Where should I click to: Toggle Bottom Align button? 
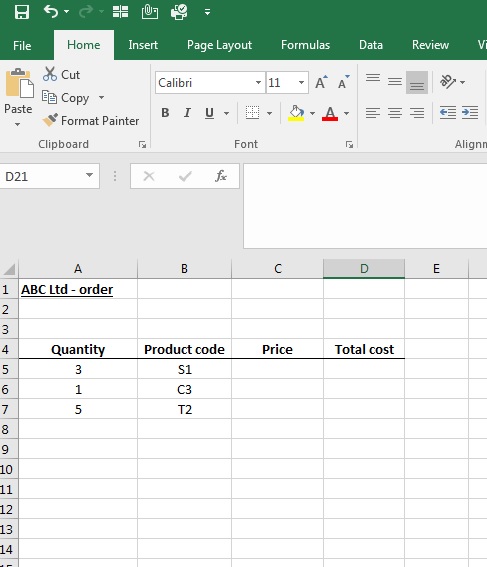(x=416, y=82)
